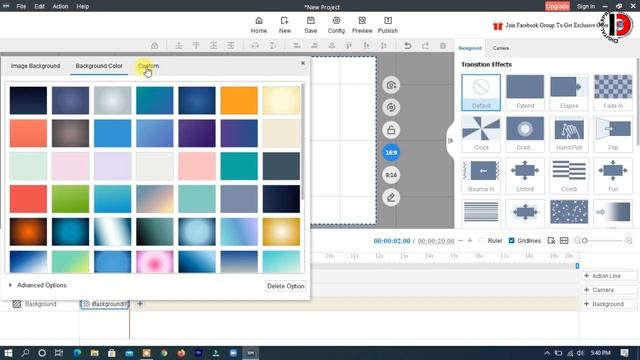Open the File menu
Screen dimensions: 640x360
[x=21, y=7]
